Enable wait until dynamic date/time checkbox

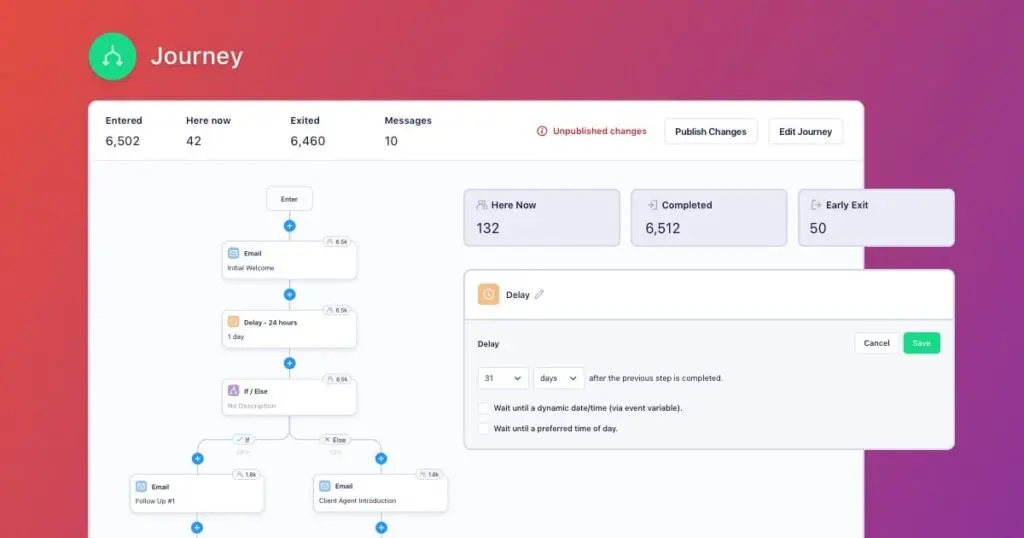(483, 408)
